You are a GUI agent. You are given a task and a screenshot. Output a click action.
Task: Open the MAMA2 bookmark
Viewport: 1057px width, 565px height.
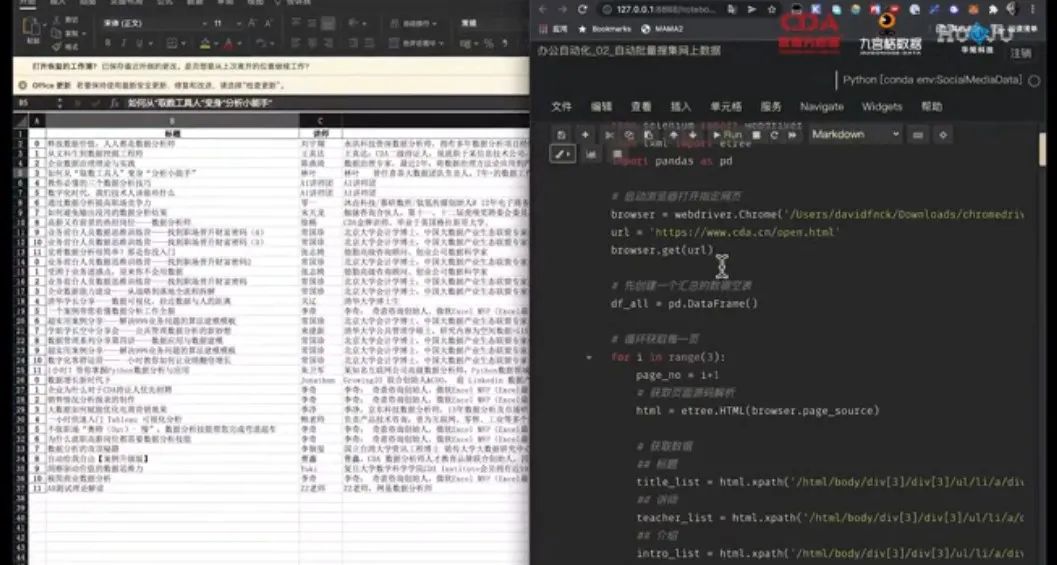662,29
